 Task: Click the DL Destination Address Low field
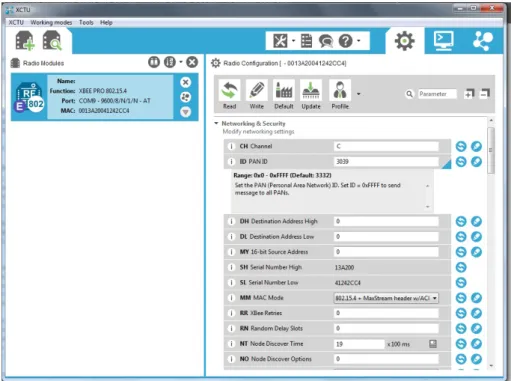386,237
